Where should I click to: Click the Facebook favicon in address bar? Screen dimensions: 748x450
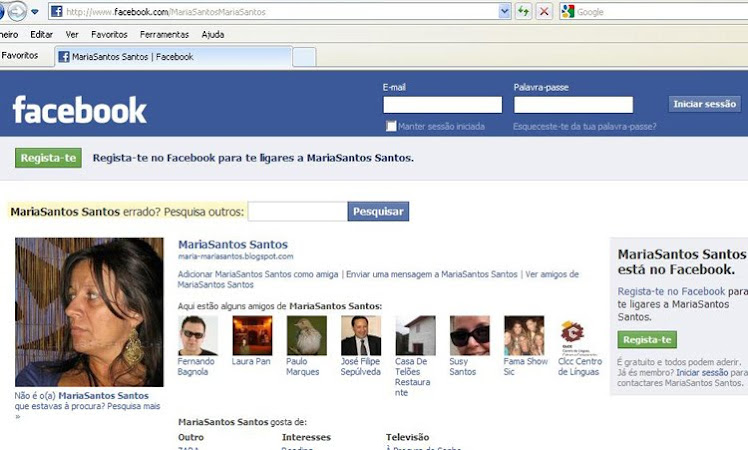pos(56,11)
